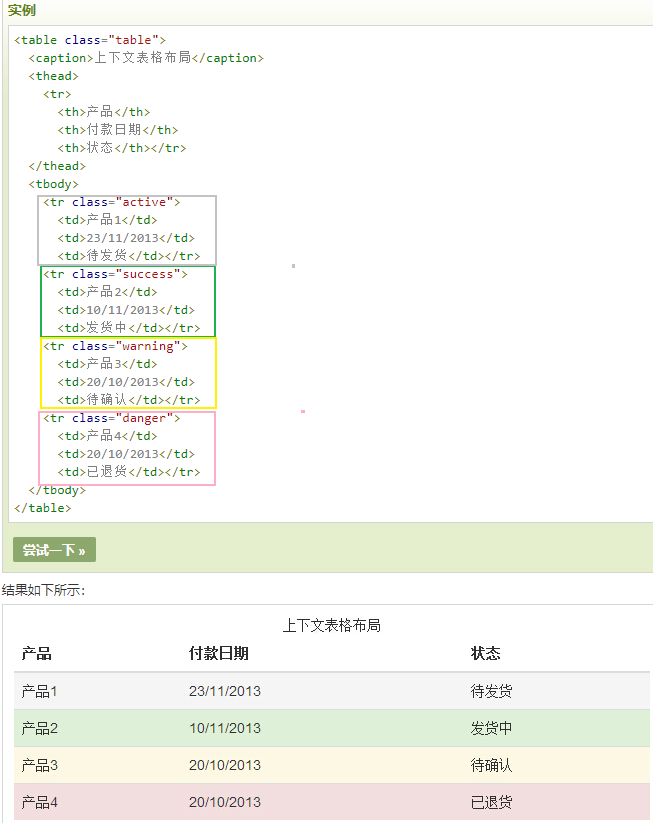
Task: Click the 产品4 table cell
Action: pyautogui.click(x=39, y=802)
